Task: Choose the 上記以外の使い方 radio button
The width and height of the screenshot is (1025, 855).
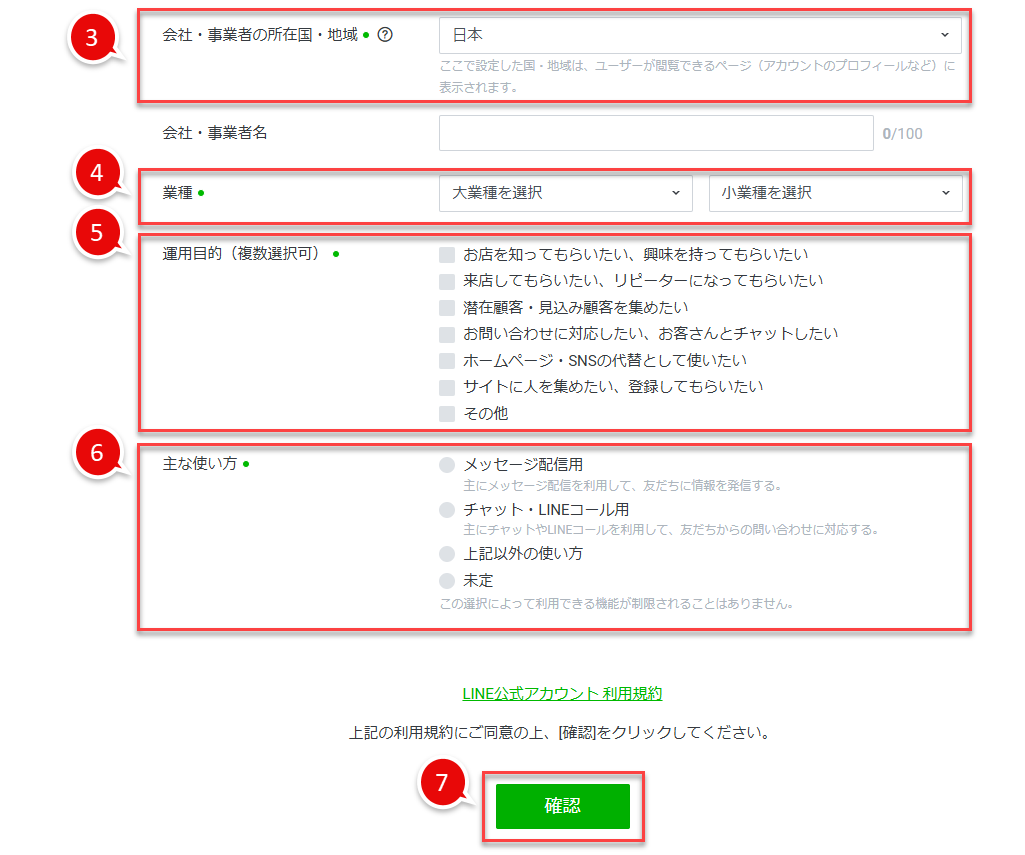Action: point(447,554)
